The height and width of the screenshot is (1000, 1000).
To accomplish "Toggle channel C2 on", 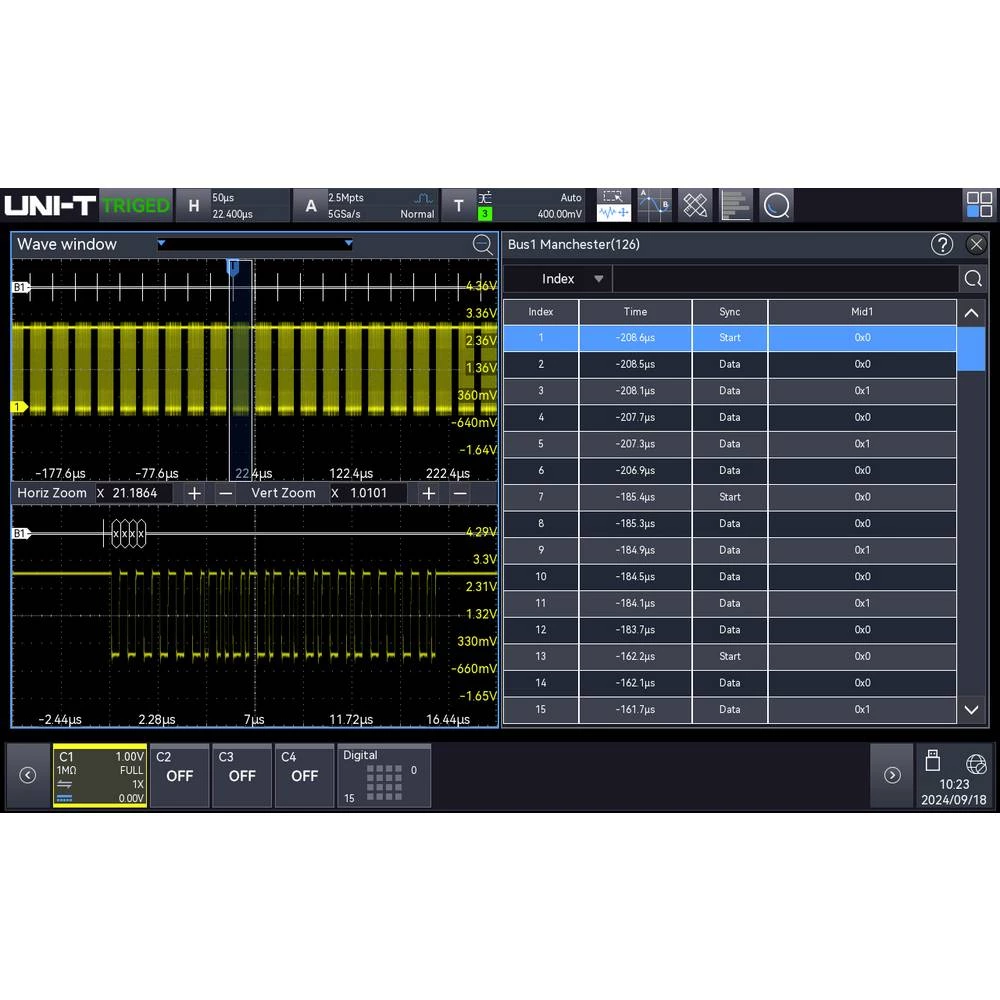I will 179,776.
